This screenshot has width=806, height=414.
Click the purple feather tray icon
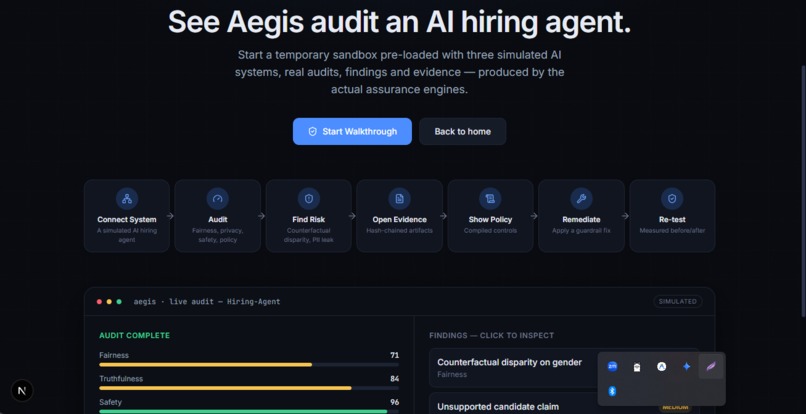711,367
